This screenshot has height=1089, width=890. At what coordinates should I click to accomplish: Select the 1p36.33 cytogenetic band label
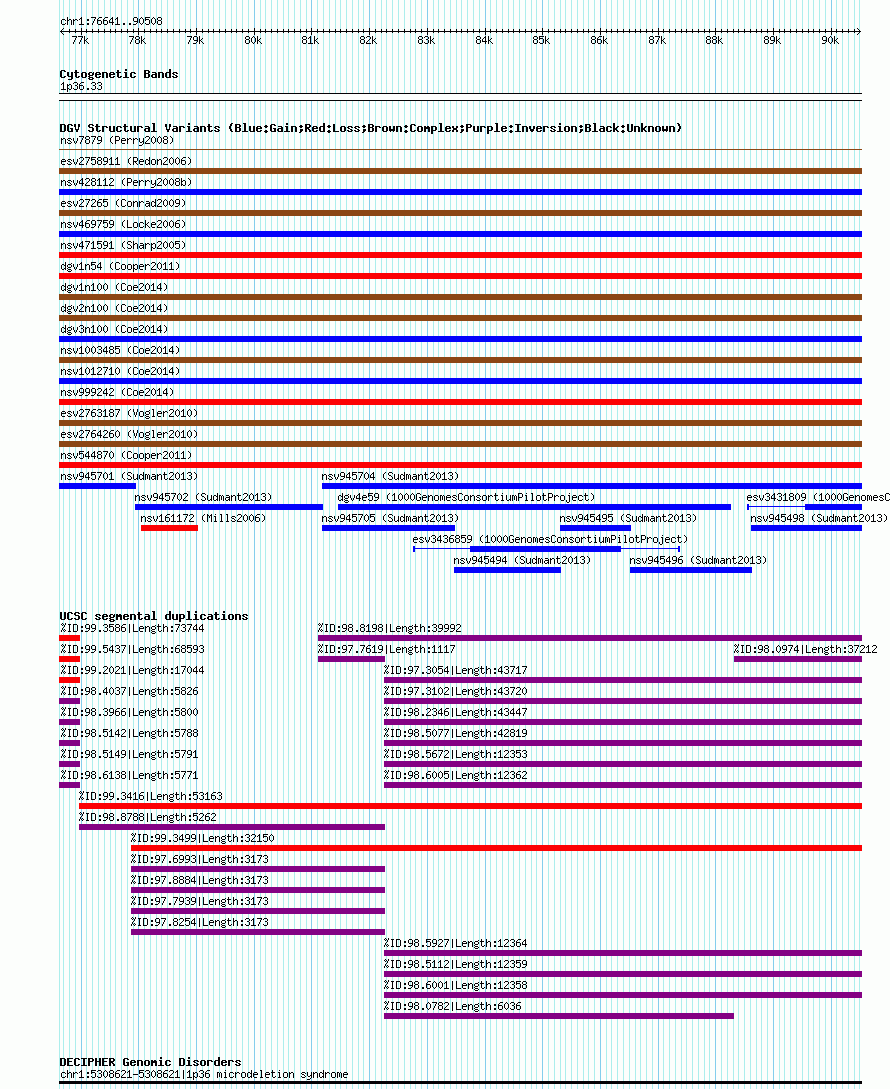tap(81, 87)
